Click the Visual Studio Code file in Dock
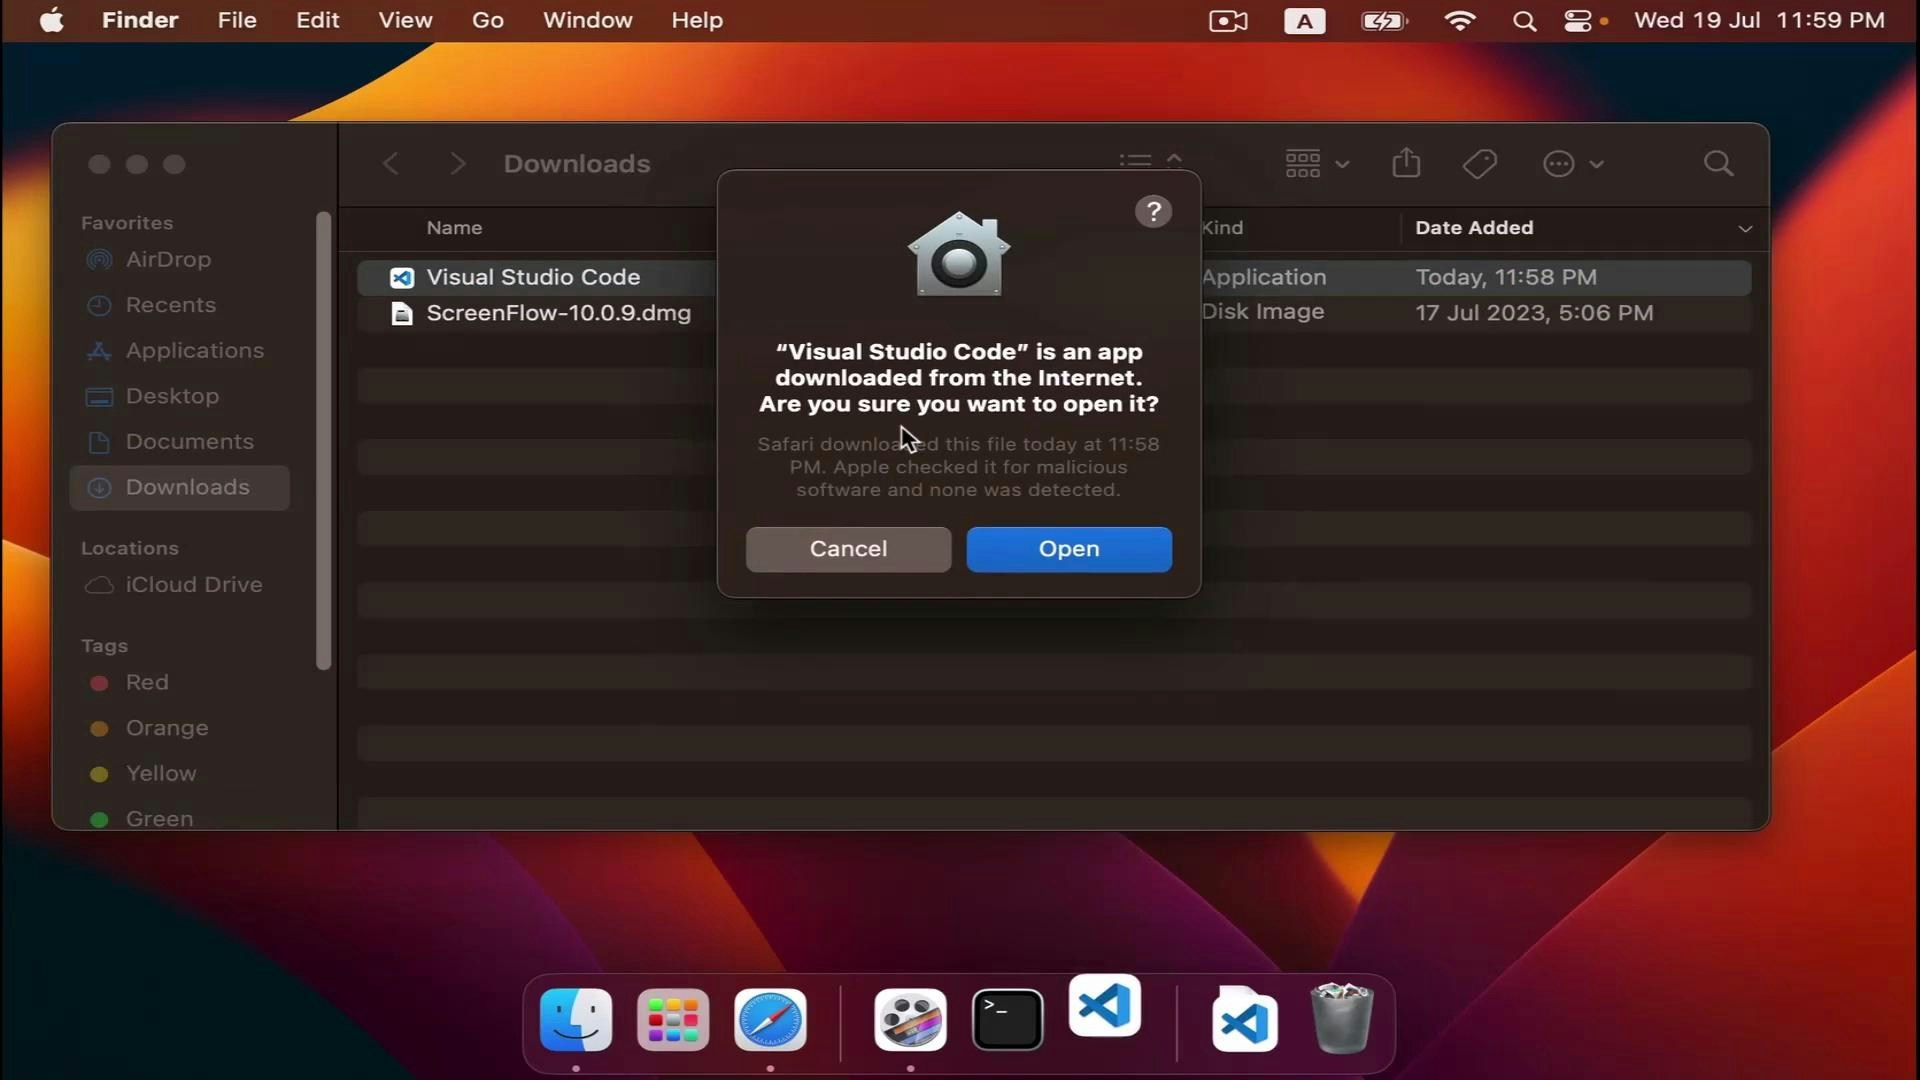 (x=1244, y=1020)
